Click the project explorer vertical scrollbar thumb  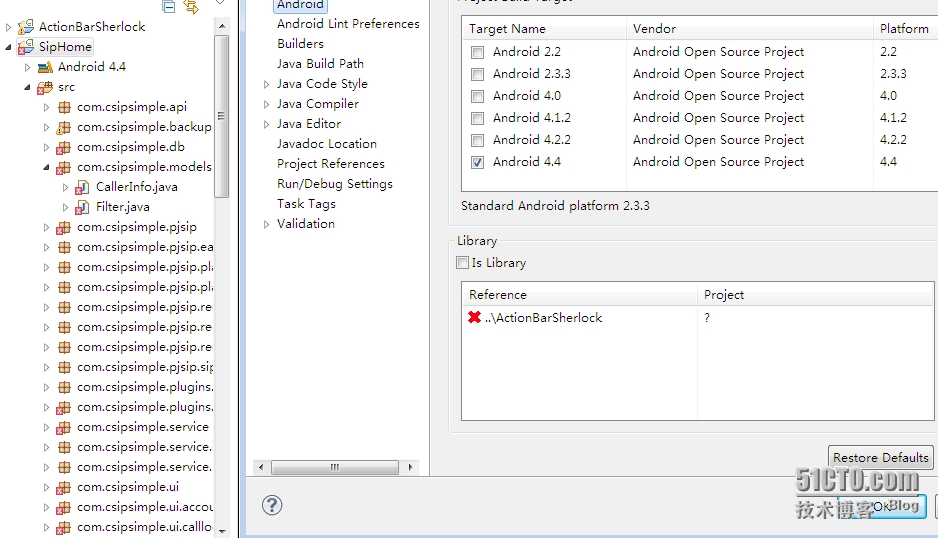point(221,116)
